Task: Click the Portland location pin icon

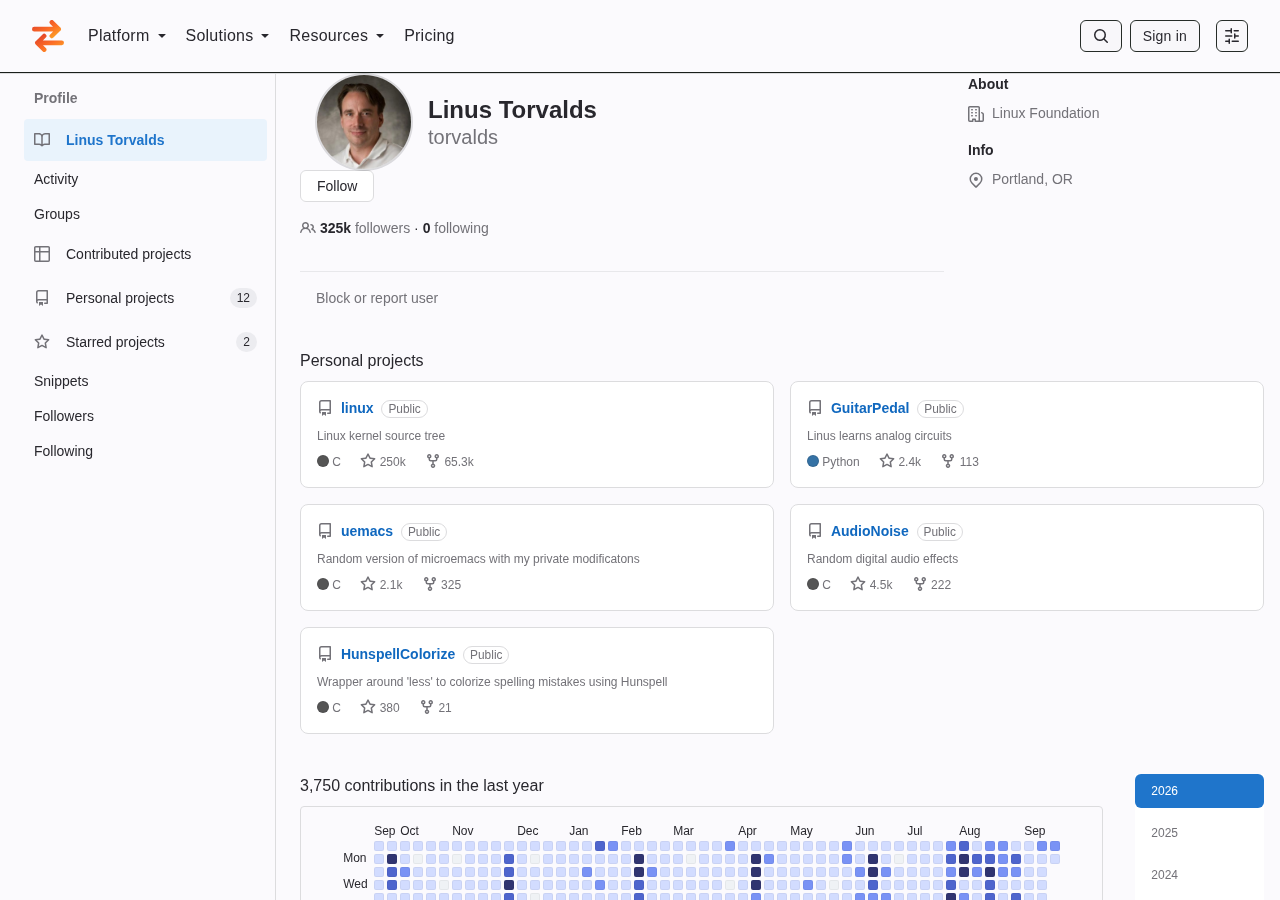Action: (976, 180)
